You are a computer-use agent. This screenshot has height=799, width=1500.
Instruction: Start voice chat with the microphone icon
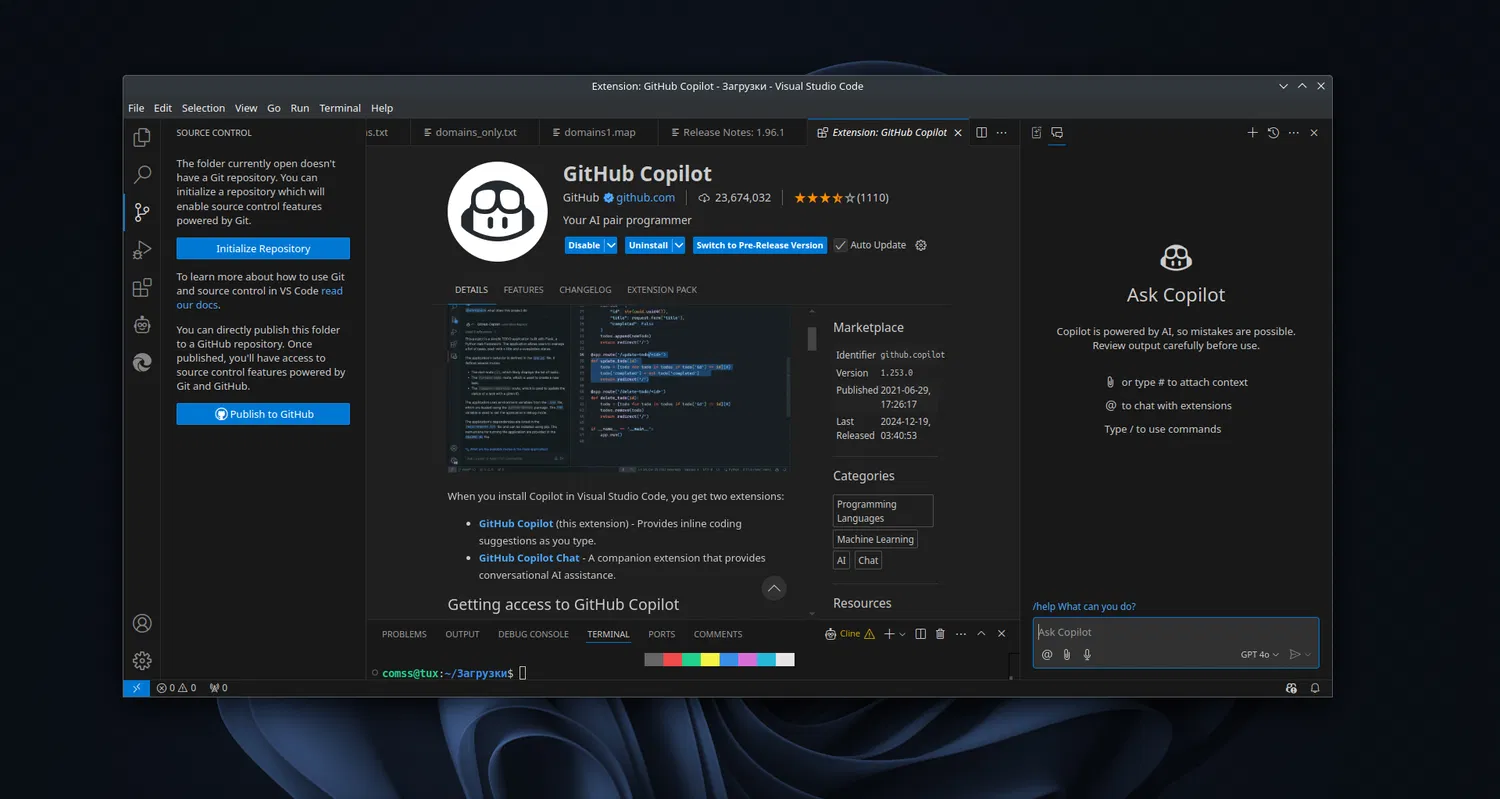[1087, 655]
